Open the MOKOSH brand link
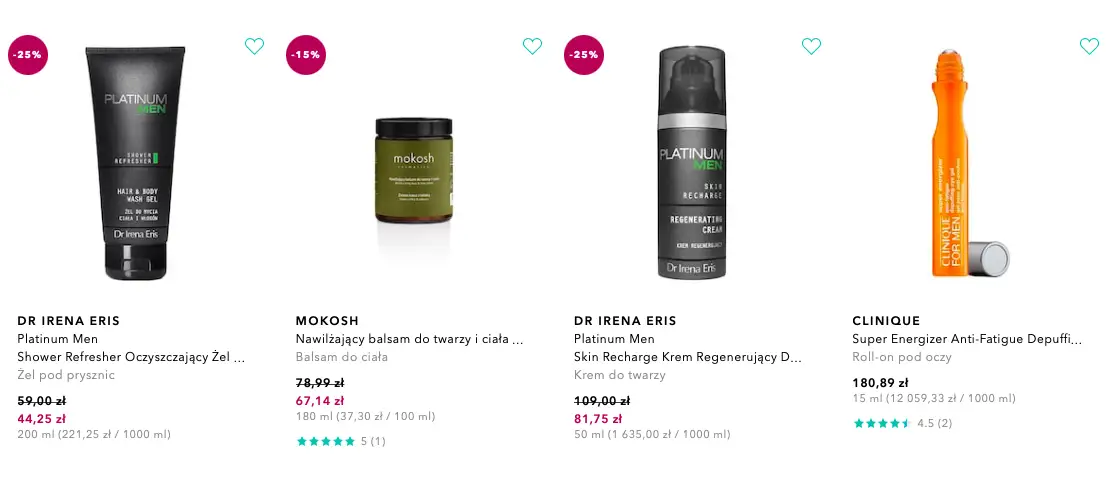The height and width of the screenshot is (478, 1114). [x=327, y=321]
